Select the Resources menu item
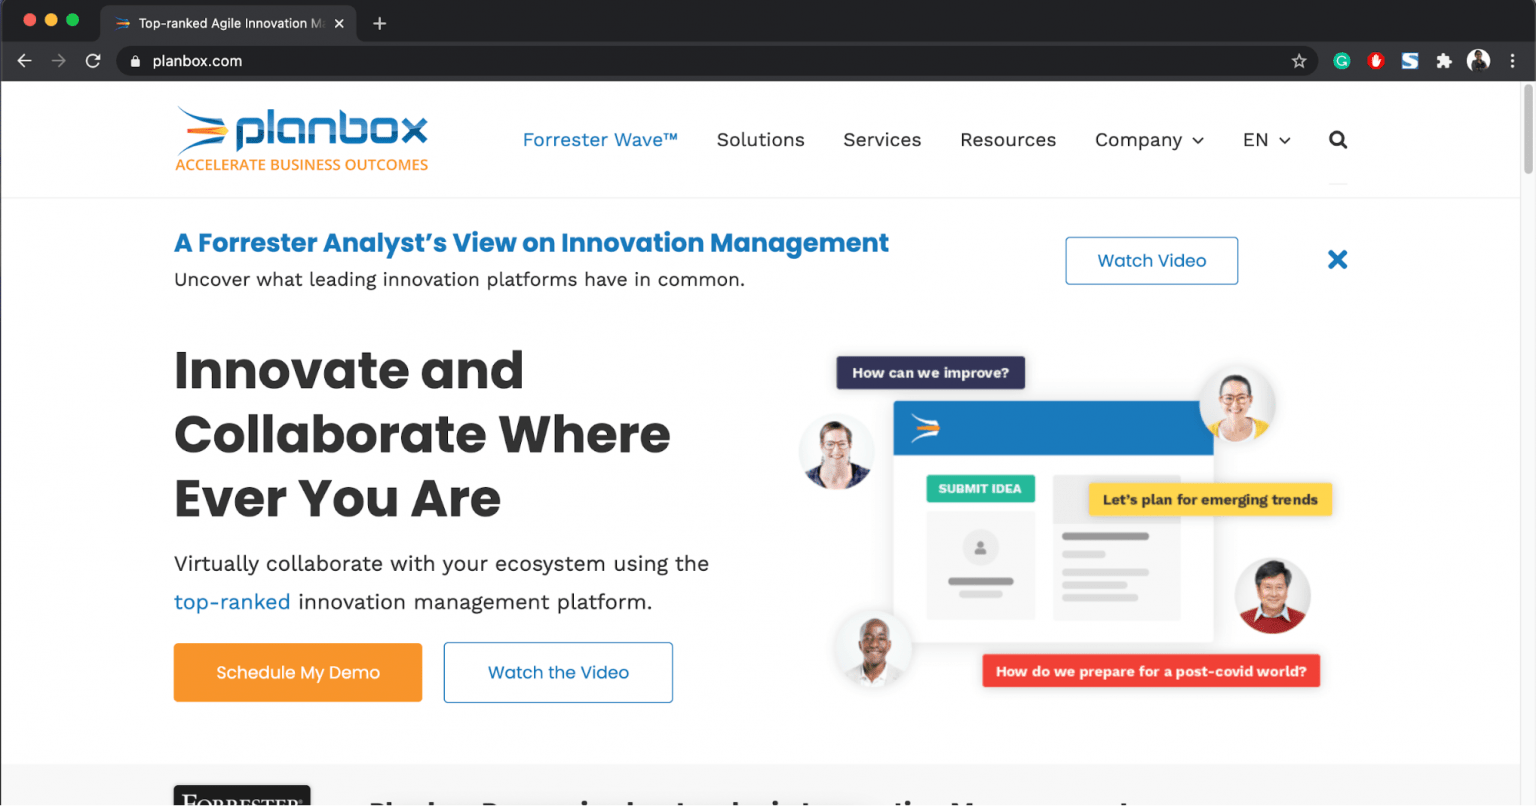 click(x=1008, y=139)
